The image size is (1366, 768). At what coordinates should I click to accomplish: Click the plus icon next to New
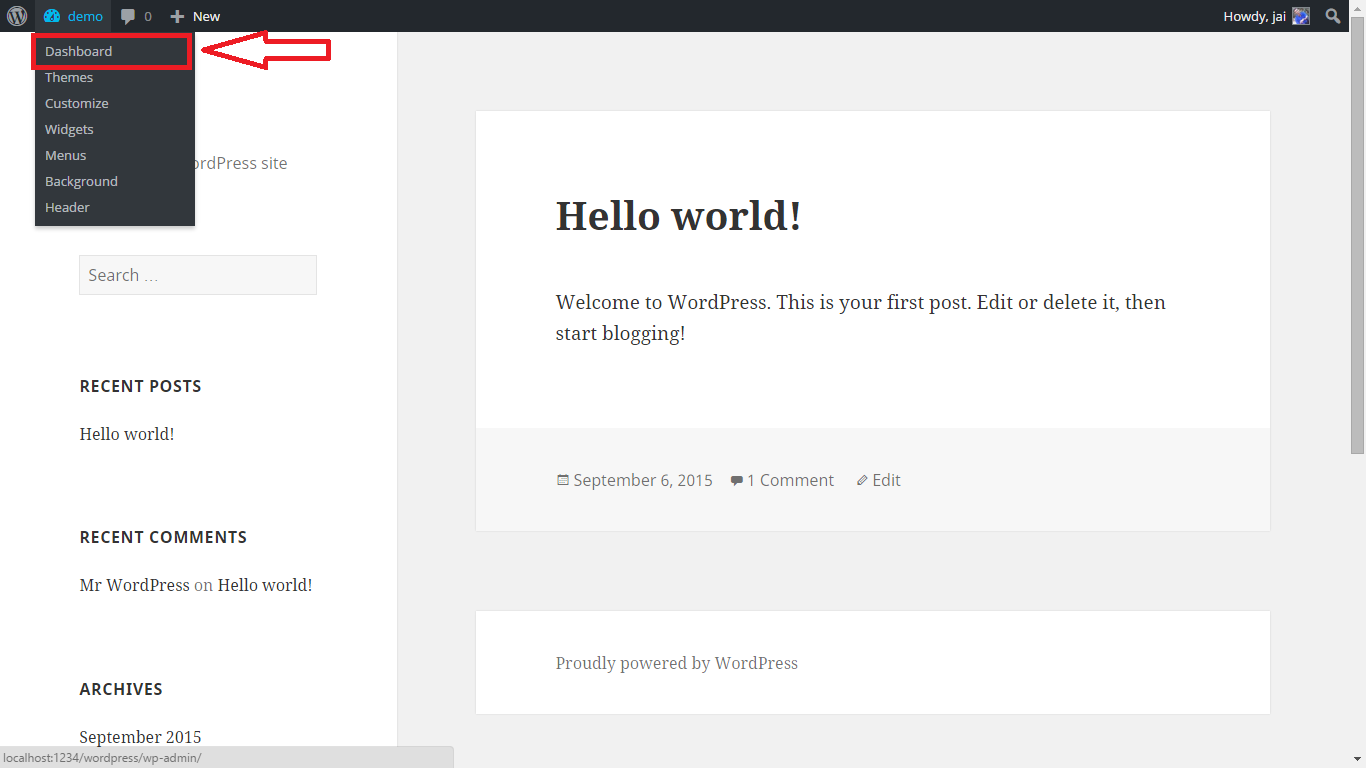click(177, 16)
